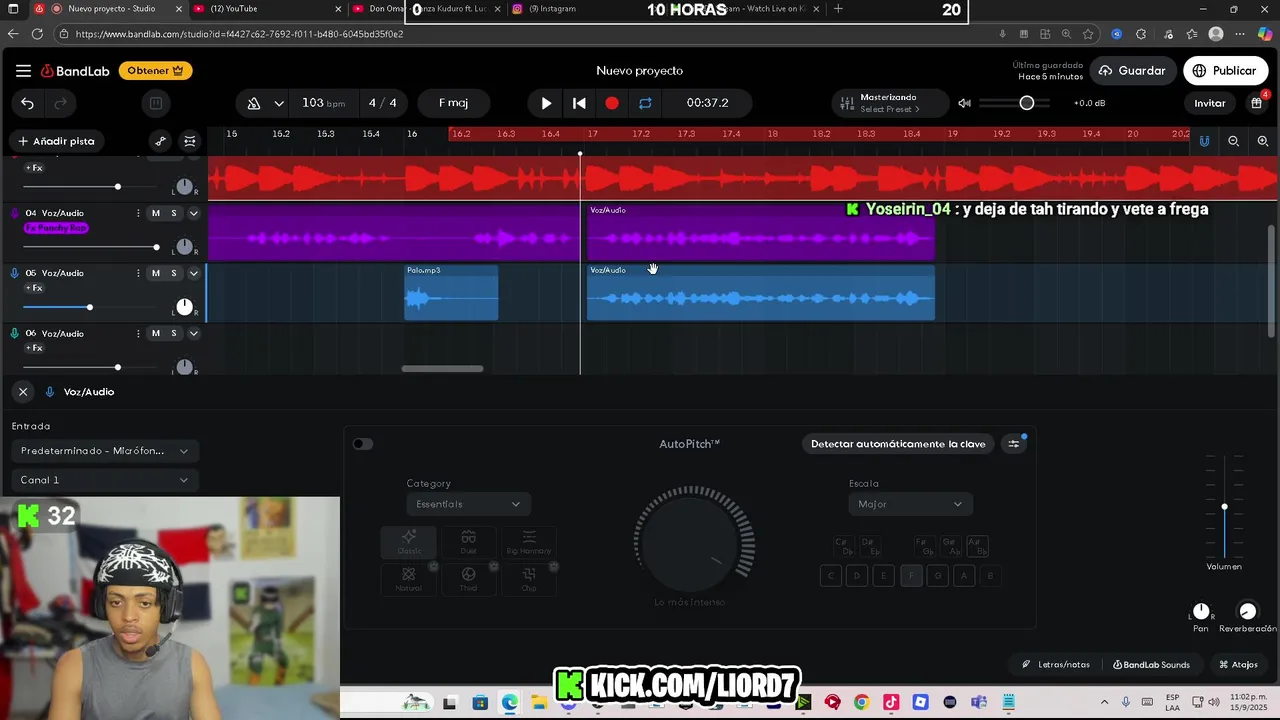Click the Guardar save button
Screen dimensions: 1280x720
(1133, 71)
